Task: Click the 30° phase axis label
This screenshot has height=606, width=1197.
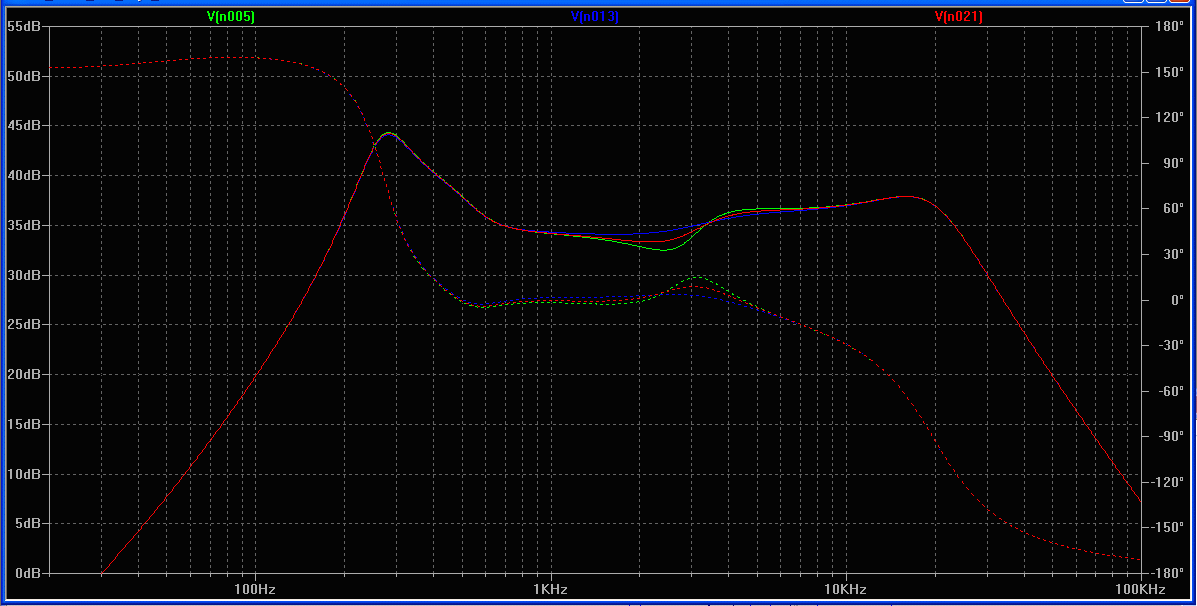Action: pos(1173,254)
